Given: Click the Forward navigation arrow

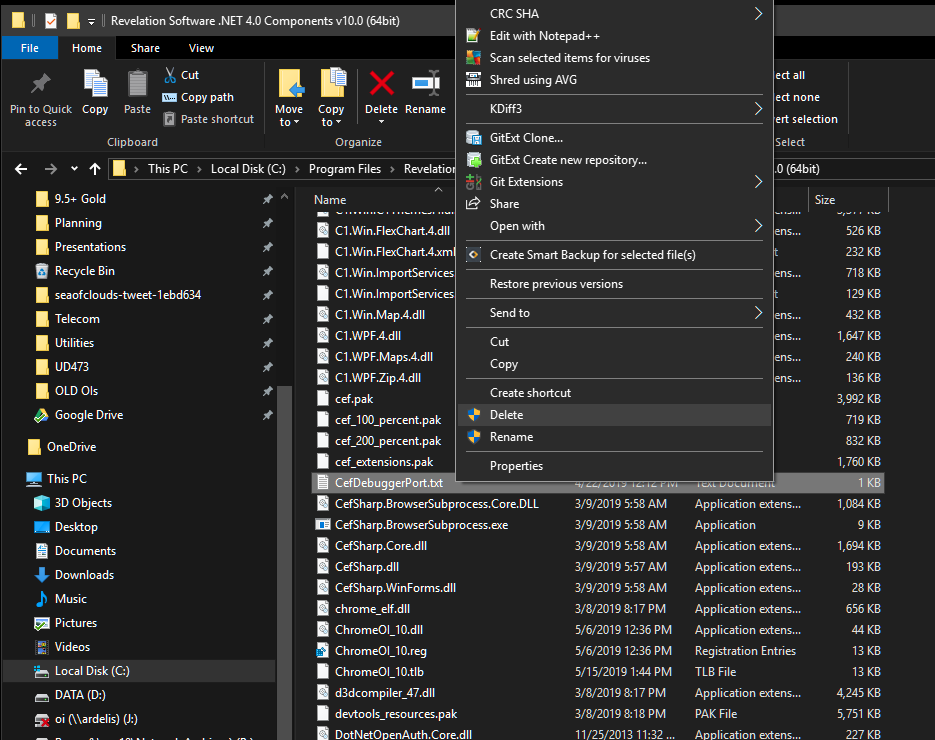Looking at the screenshot, I should pyautogui.click(x=51, y=169).
